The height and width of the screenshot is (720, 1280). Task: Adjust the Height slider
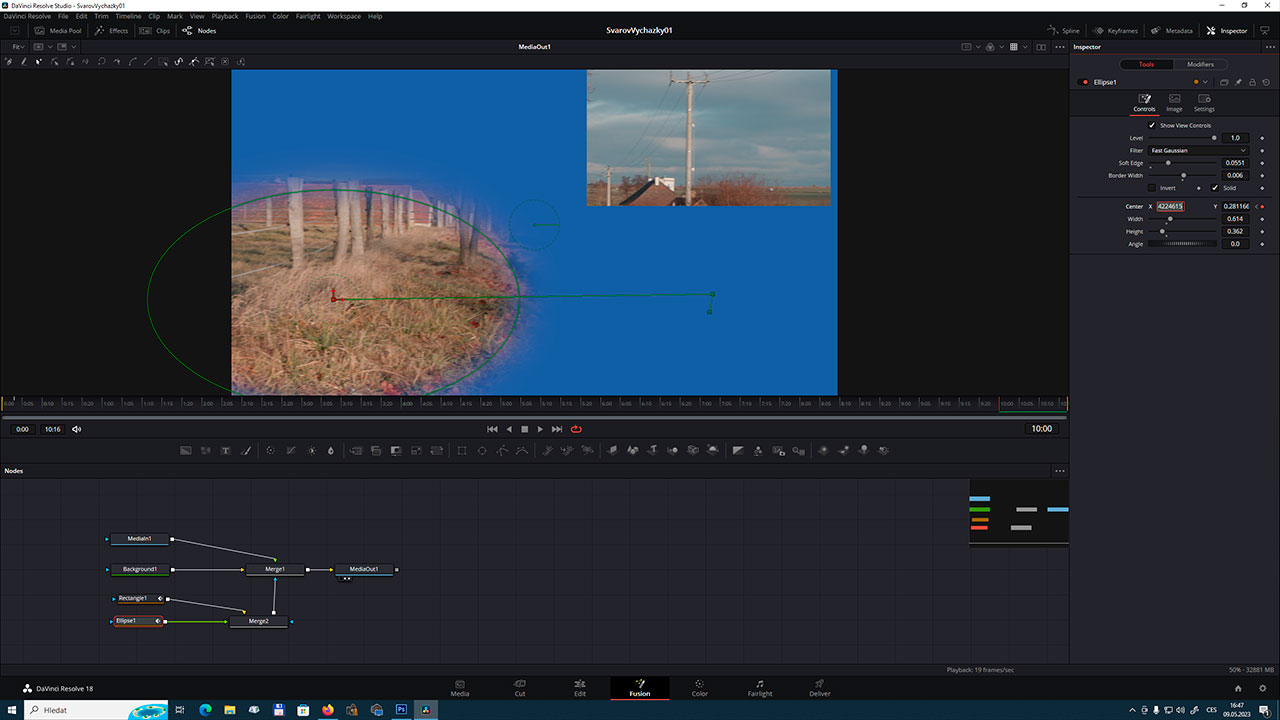[x=1183, y=231]
